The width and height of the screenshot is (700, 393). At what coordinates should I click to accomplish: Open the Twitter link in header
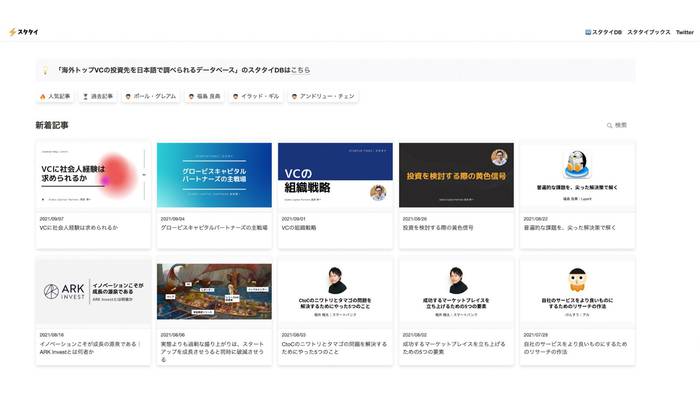coord(685,32)
